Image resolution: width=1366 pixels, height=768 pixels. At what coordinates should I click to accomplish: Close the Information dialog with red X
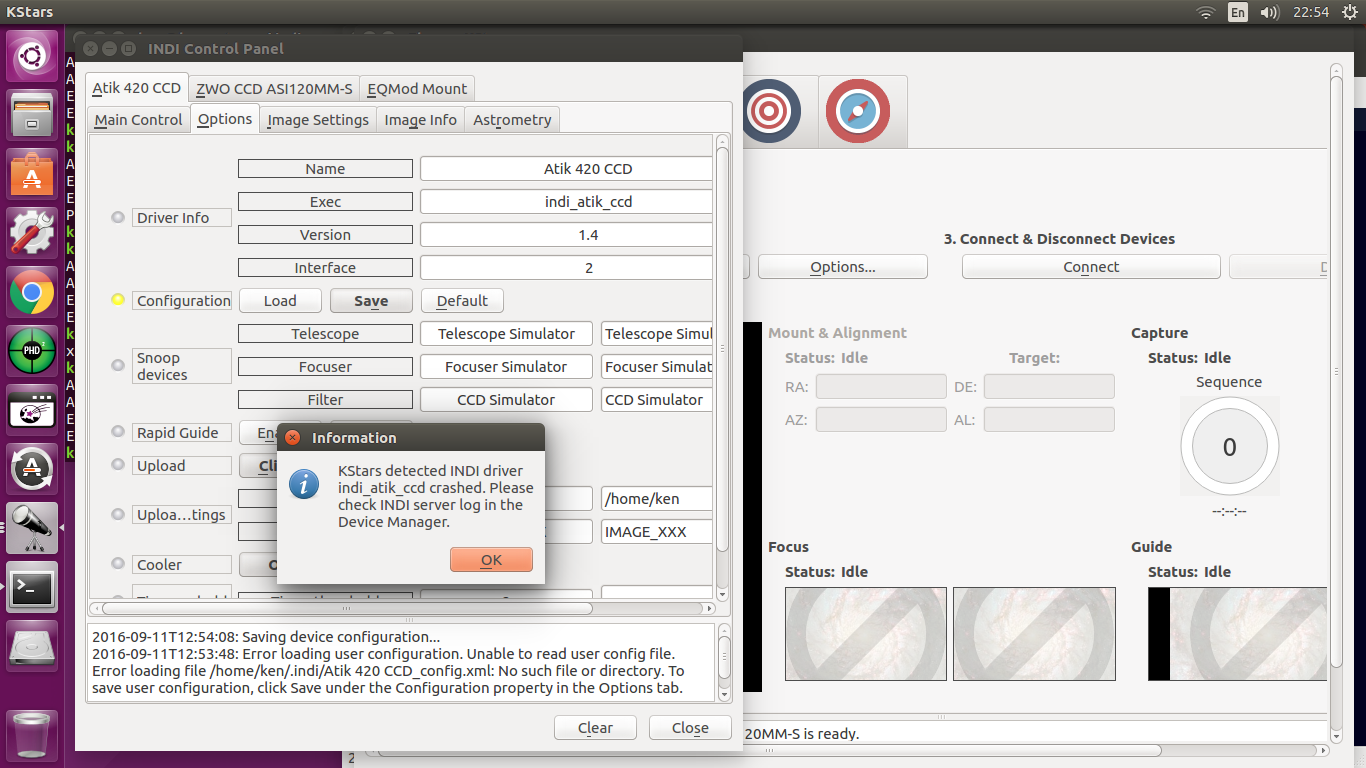click(x=292, y=438)
